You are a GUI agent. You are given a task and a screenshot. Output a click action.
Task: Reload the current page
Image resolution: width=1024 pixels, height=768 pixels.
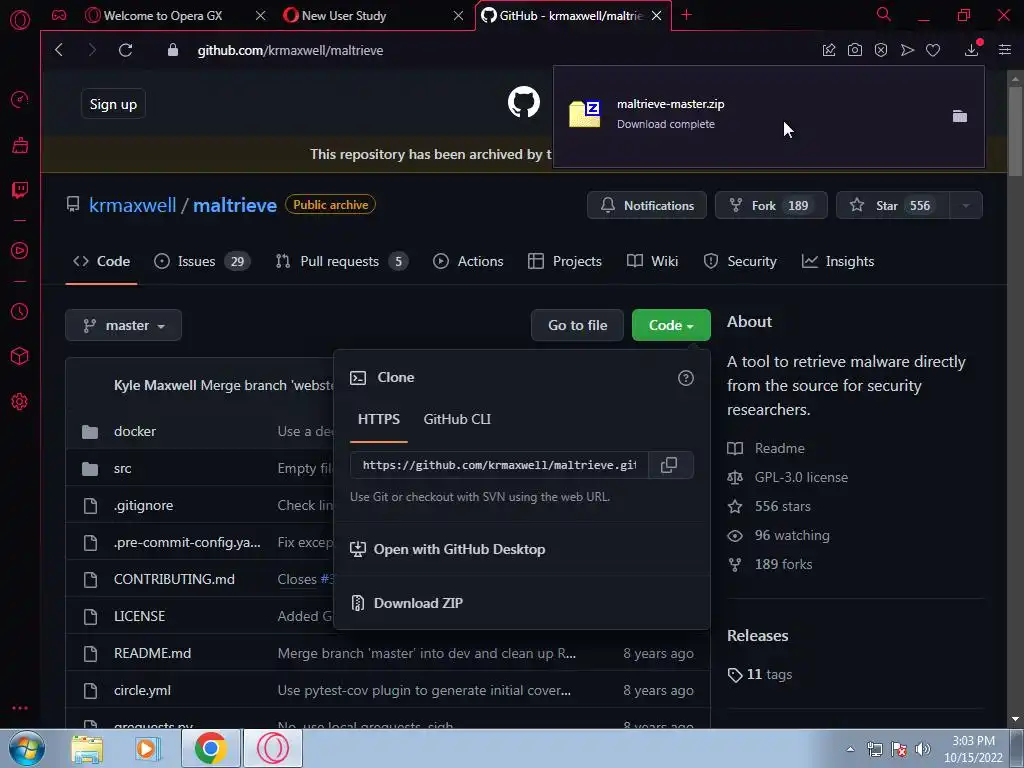tap(125, 50)
